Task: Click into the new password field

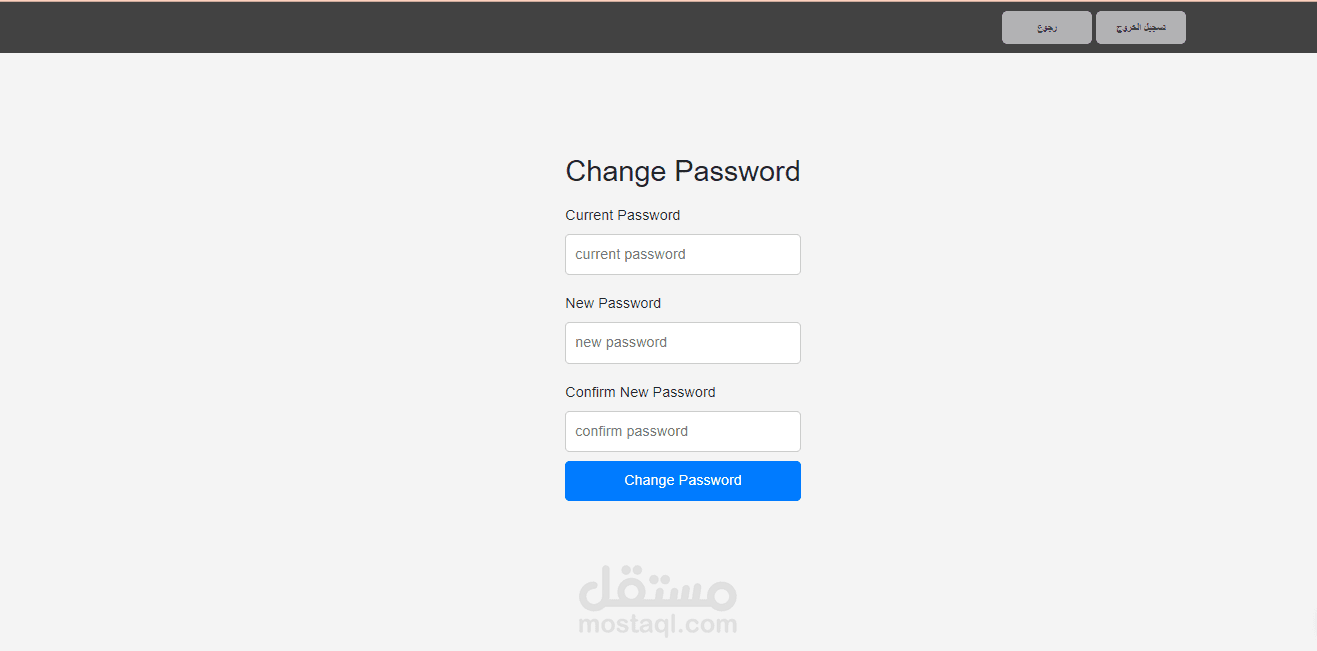Action: click(x=682, y=343)
